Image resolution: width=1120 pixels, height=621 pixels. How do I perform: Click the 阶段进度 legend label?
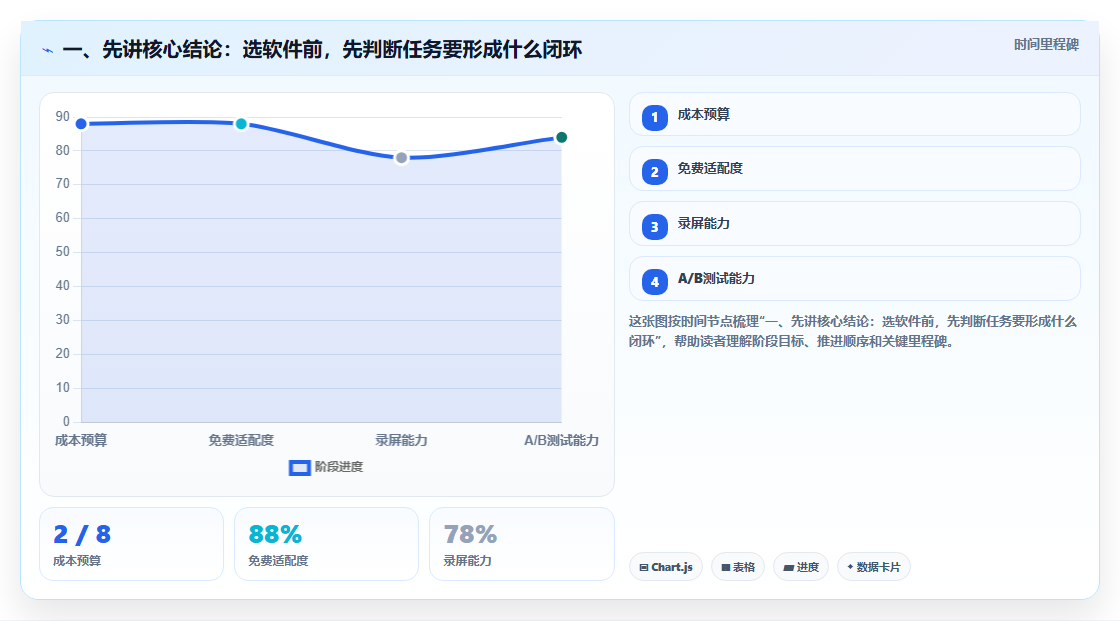[x=339, y=467]
